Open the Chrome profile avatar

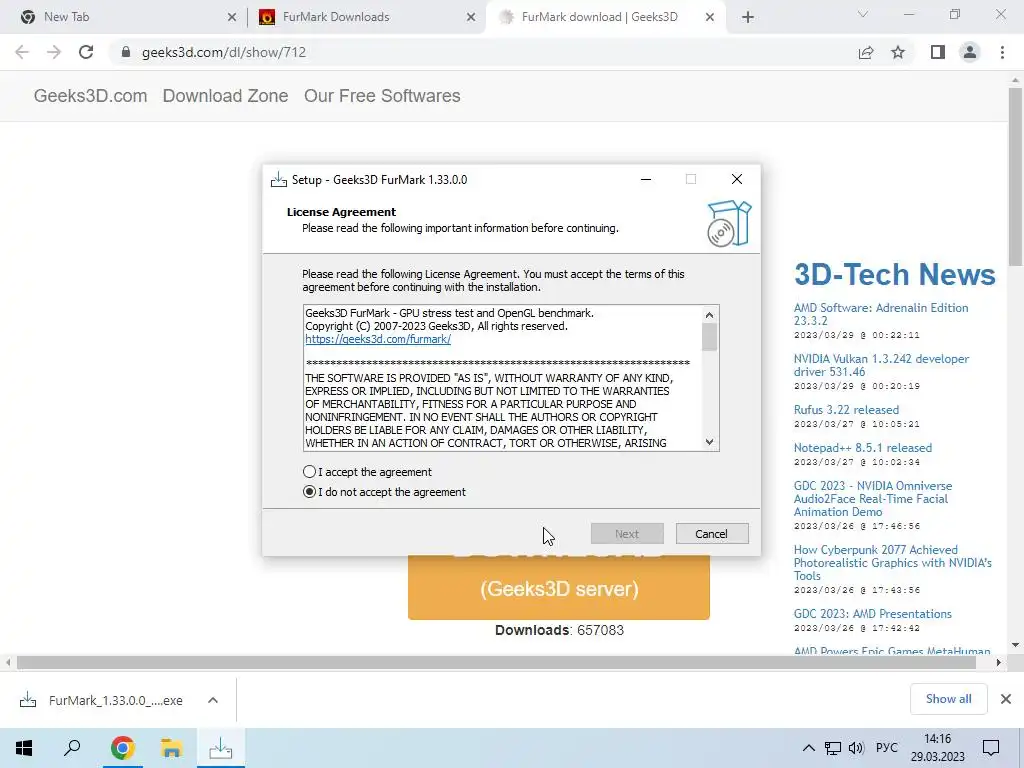click(x=970, y=52)
